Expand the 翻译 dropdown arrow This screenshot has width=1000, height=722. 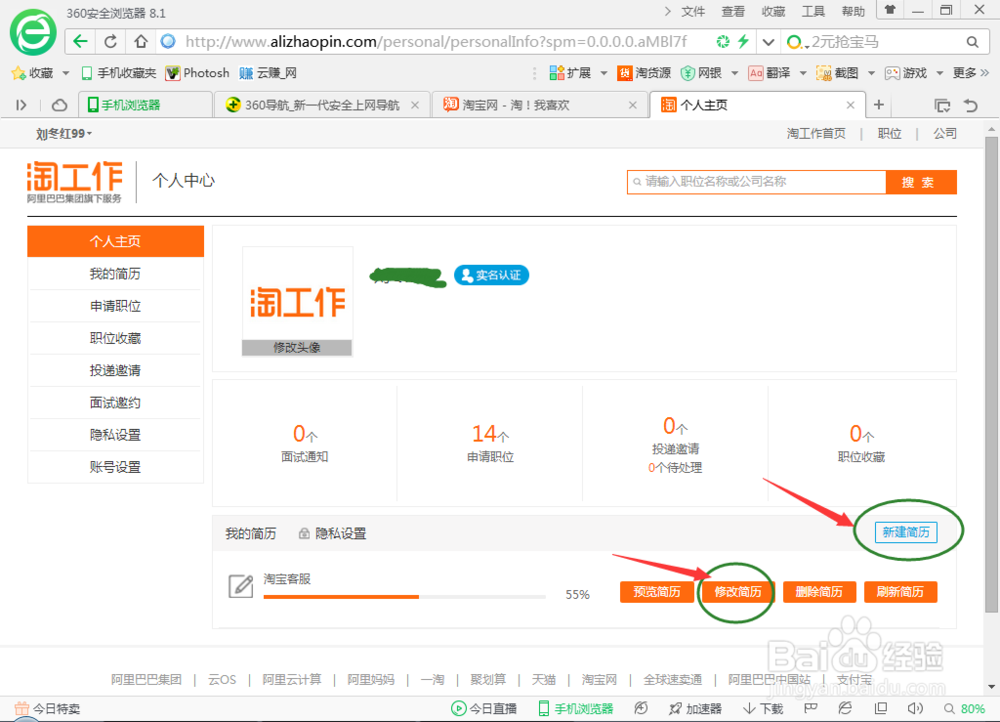[x=803, y=73]
